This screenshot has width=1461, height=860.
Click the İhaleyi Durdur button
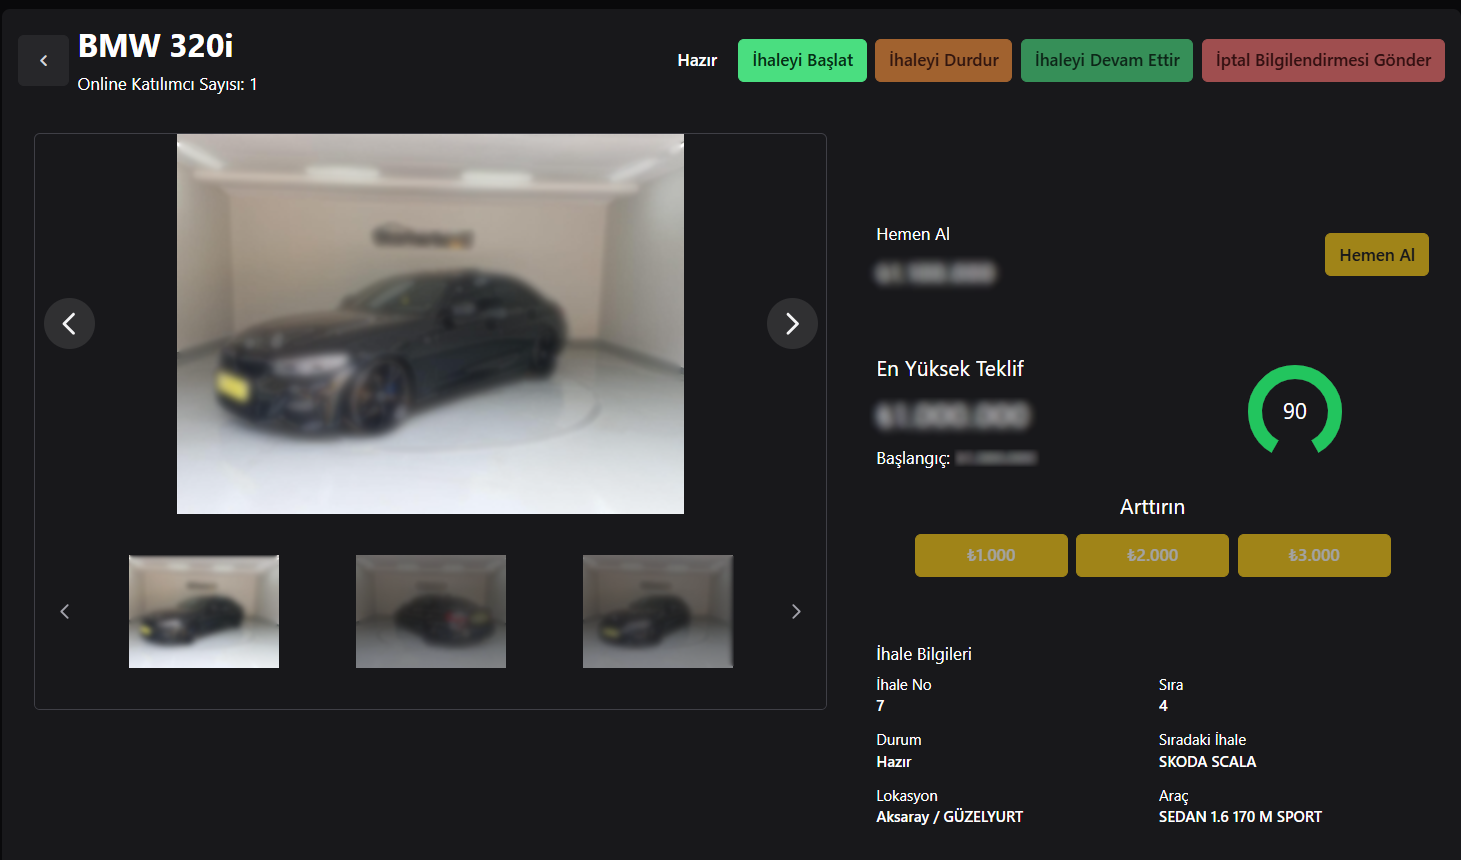tap(943, 60)
